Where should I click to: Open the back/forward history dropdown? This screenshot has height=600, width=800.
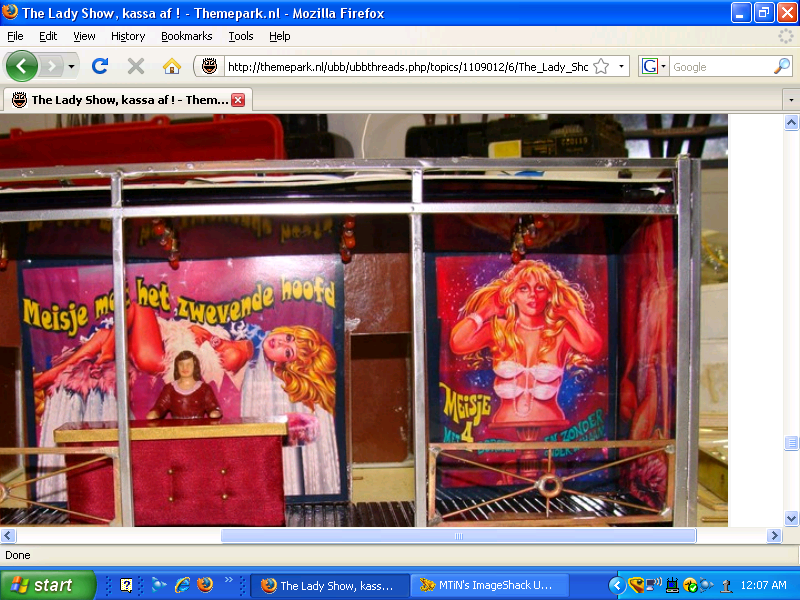coord(71,66)
